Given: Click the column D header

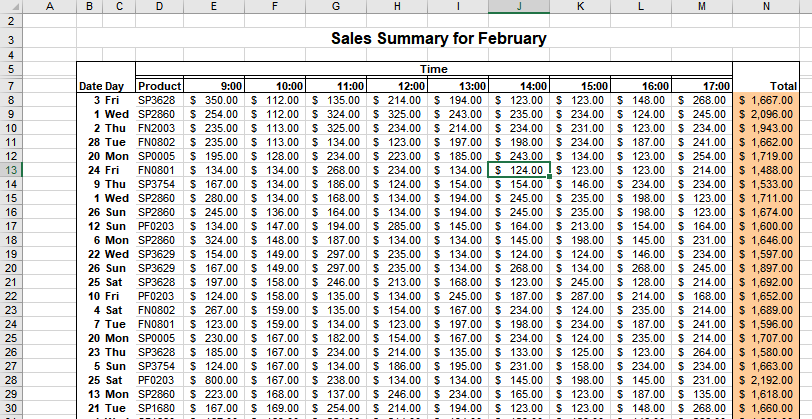Looking at the screenshot, I should 159,7.
